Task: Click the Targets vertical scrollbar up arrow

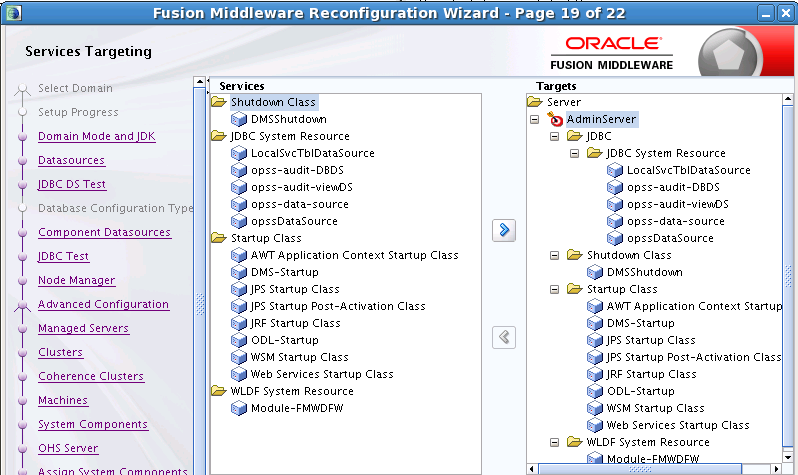Action: [x=788, y=99]
